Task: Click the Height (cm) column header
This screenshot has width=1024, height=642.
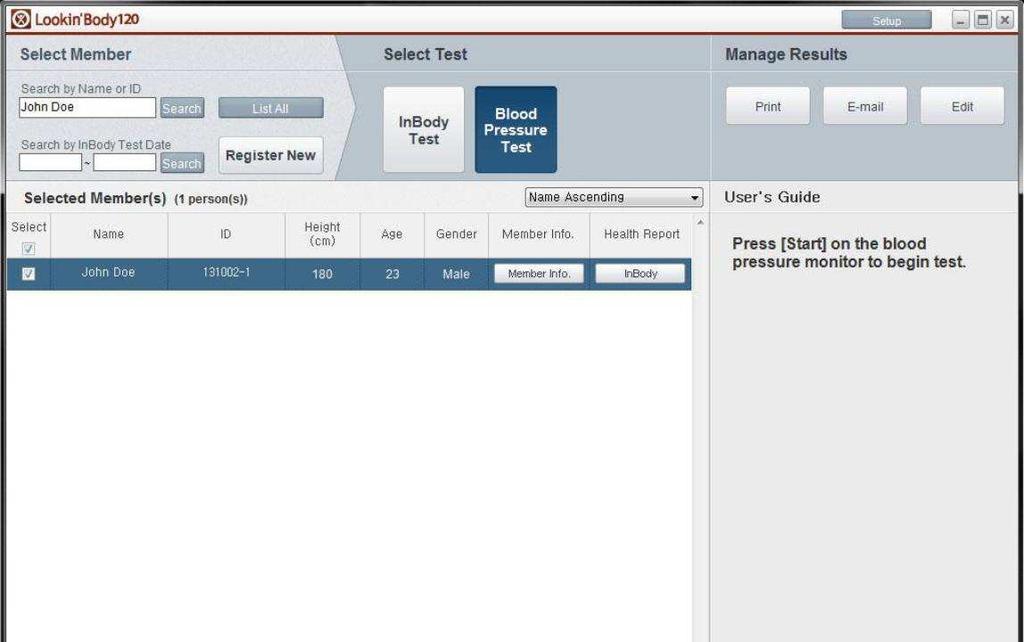Action: pos(322,234)
